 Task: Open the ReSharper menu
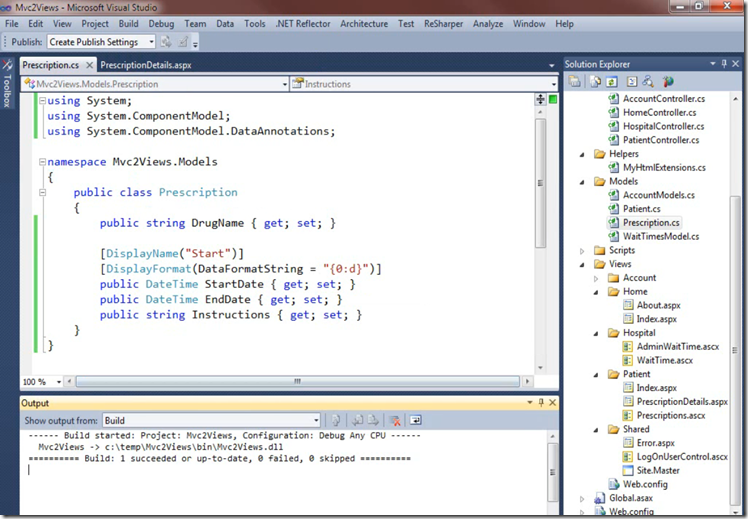tap(443, 24)
